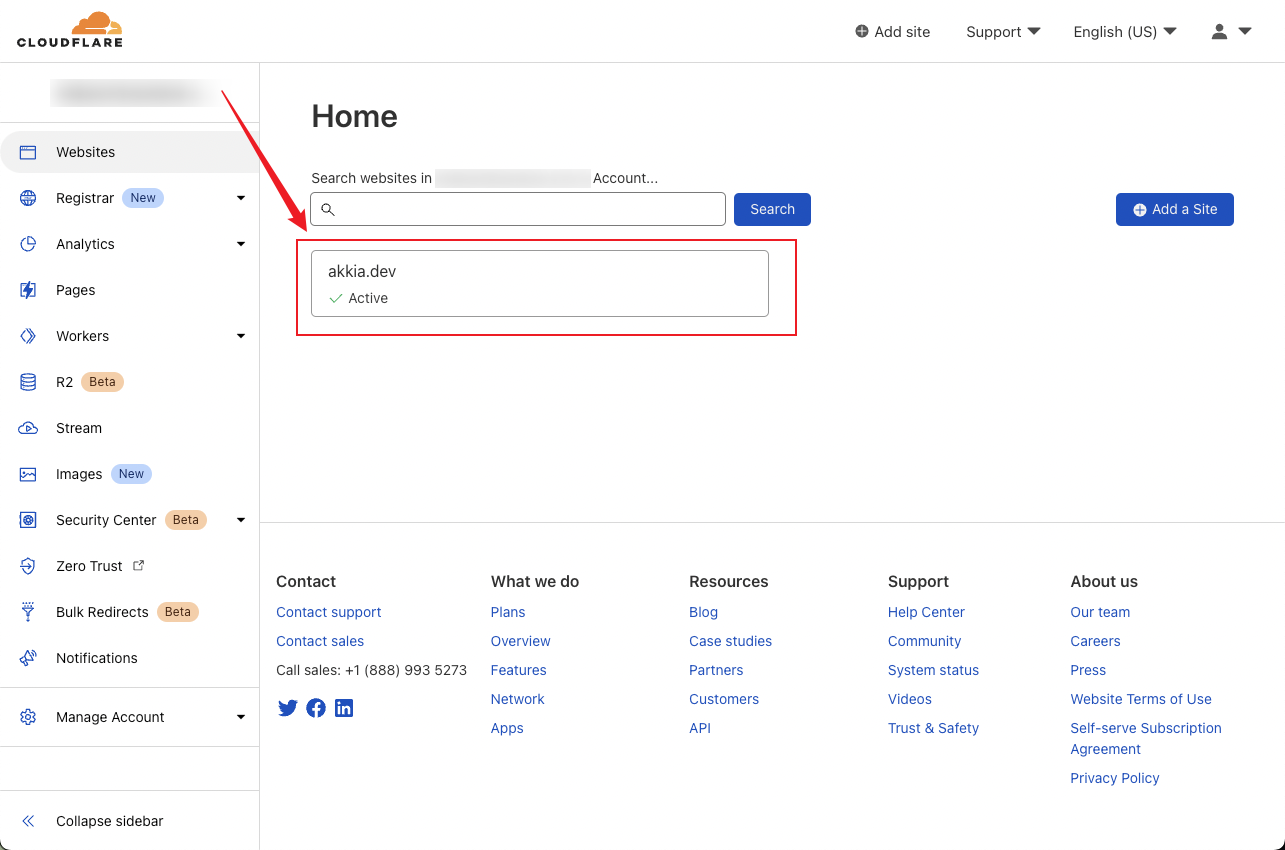Select Stream in the sidebar
Viewport: 1285px width, 850px height.
coord(79,428)
